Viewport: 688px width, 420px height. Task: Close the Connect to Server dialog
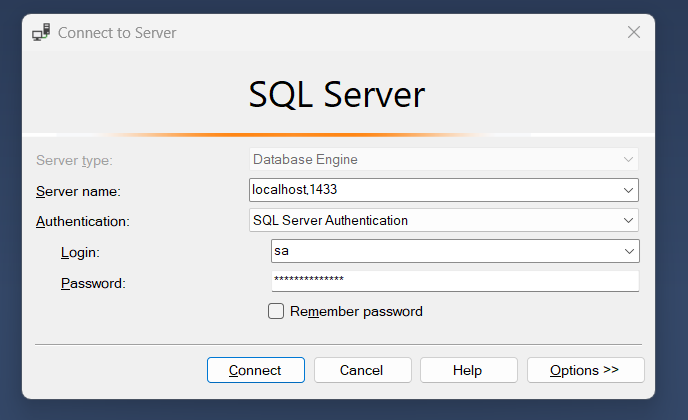point(634,32)
